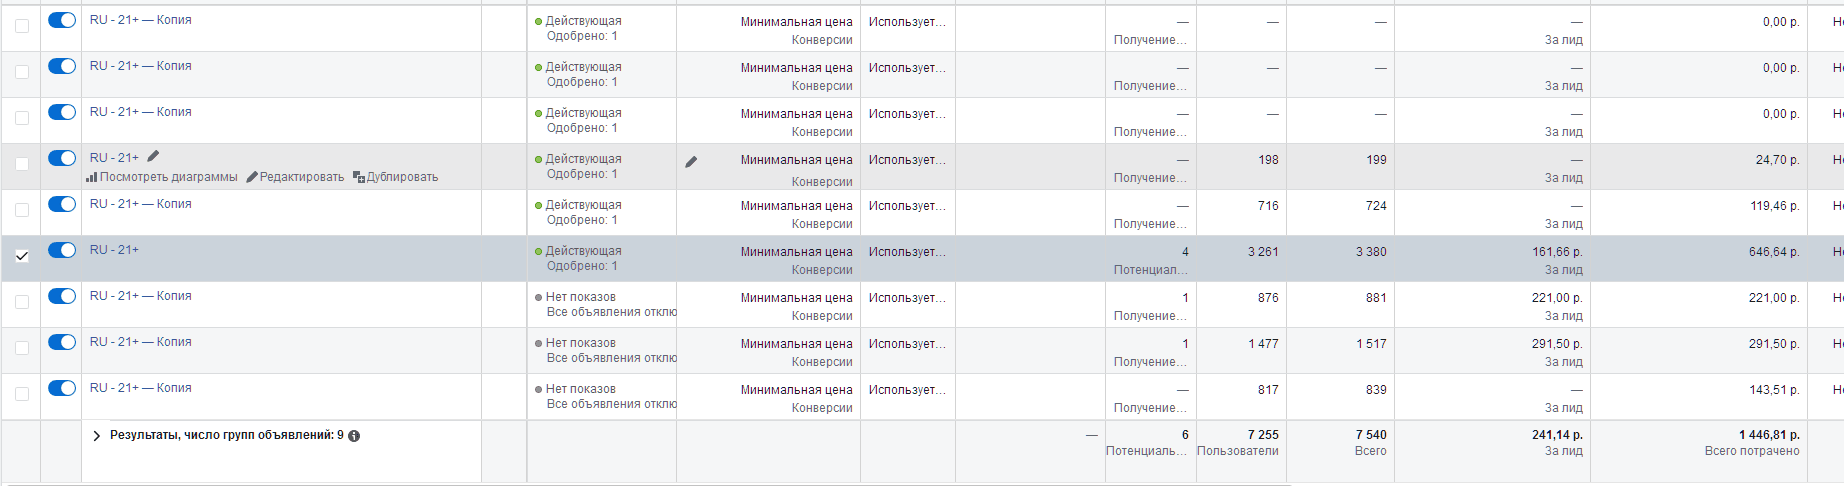Click the rename pencil icon beside hovered RU - 21+
1844x486 pixels.
click(x=153, y=156)
